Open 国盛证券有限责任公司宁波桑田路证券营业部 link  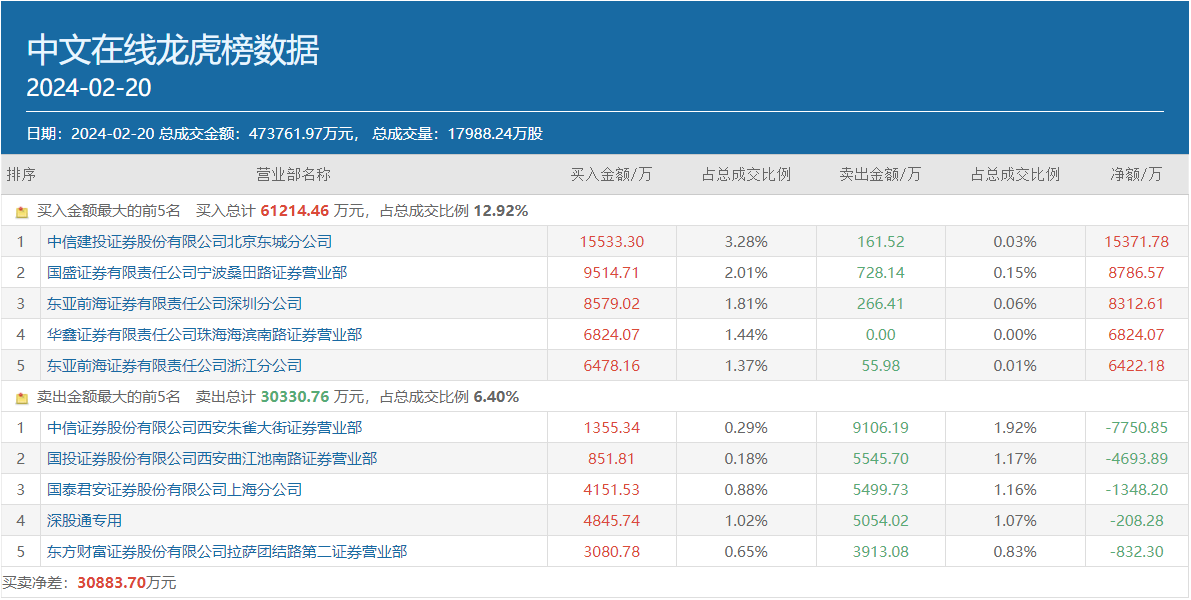(x=197, y=273)
